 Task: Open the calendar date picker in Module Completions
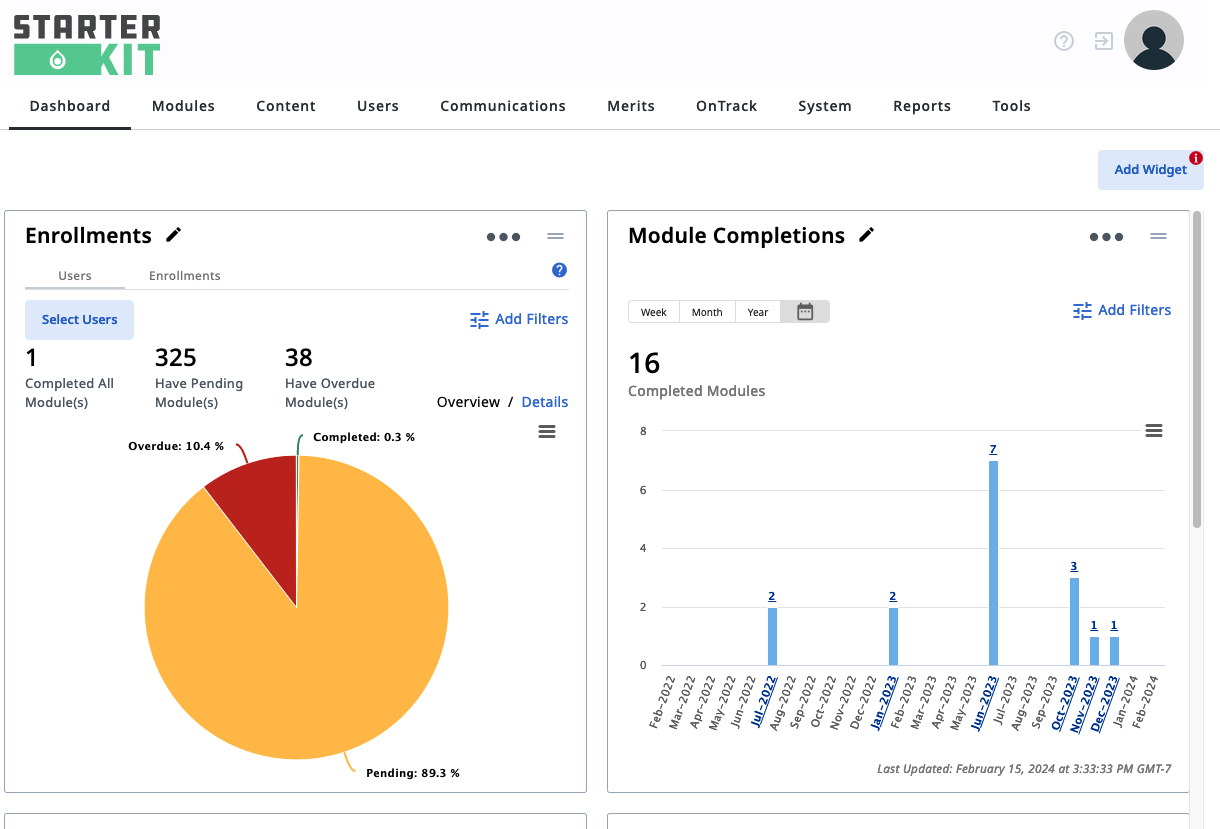point(805,312)
